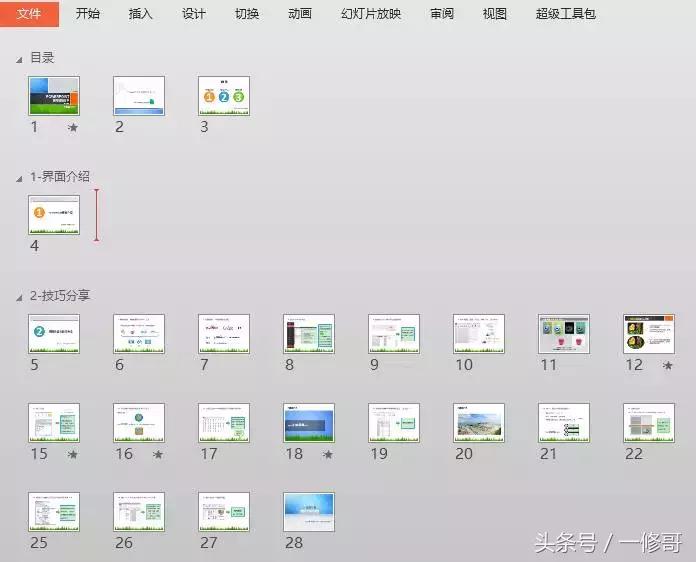Select slide 9 thumbnail
The height and width of the screenshot is (562, 696).
point(394,334)
